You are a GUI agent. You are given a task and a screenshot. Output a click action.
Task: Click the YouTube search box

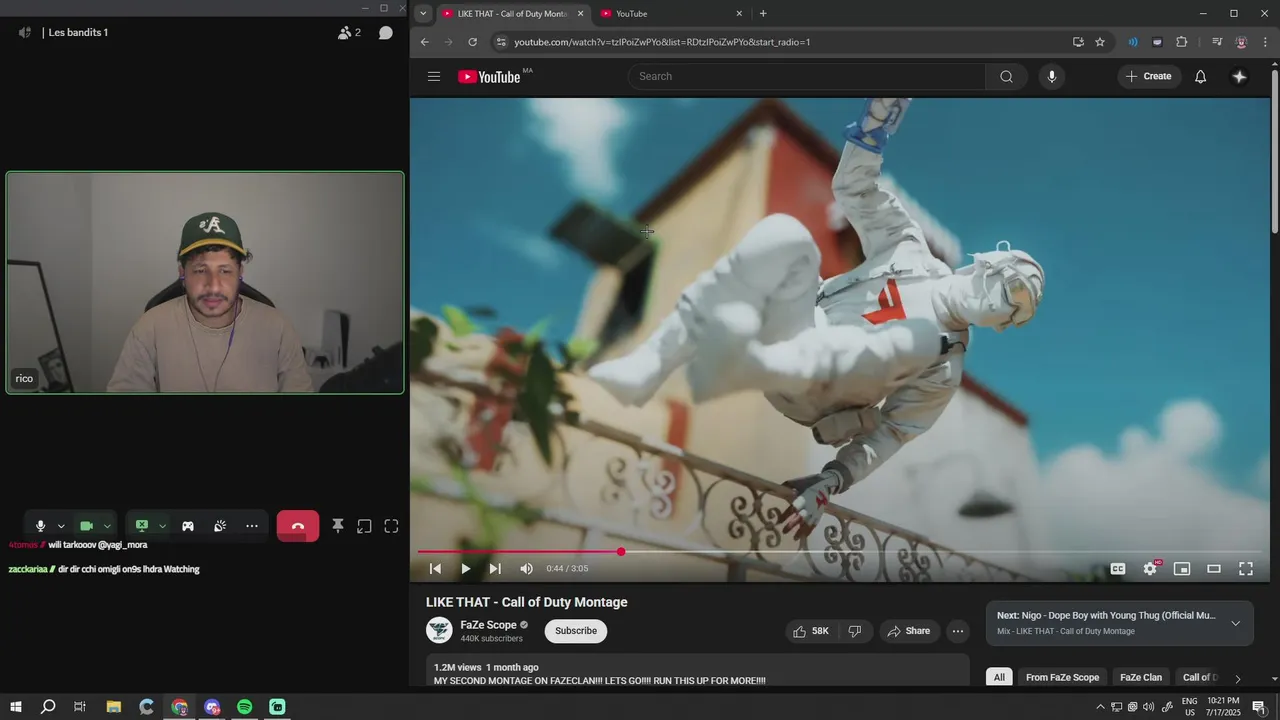(x=806, y=76)
